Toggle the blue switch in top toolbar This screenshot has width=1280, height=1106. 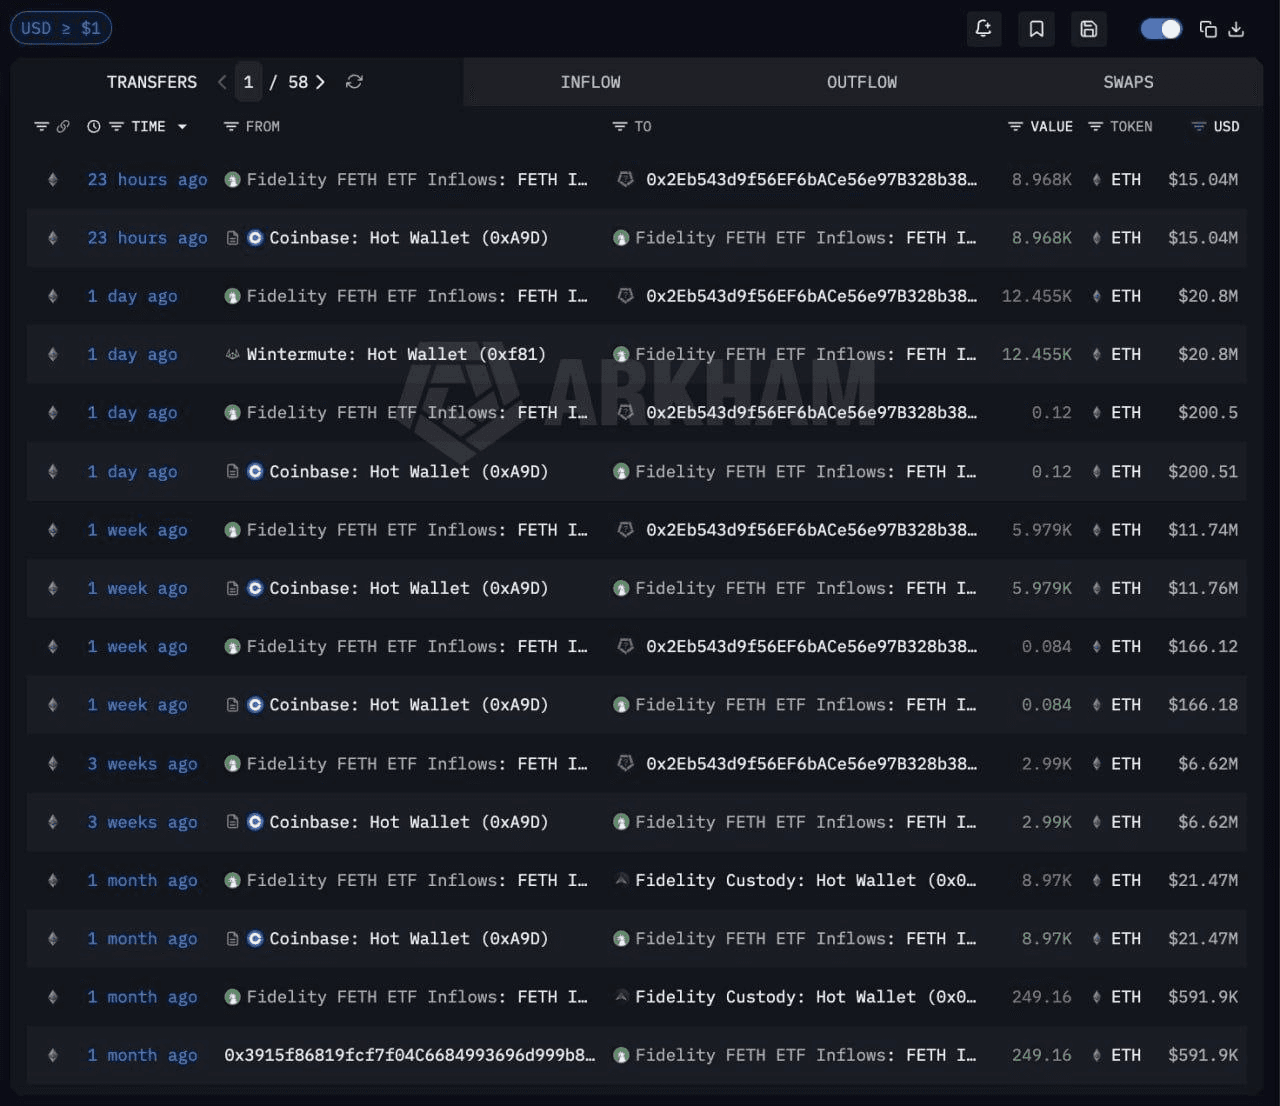tap(1161, 29)
